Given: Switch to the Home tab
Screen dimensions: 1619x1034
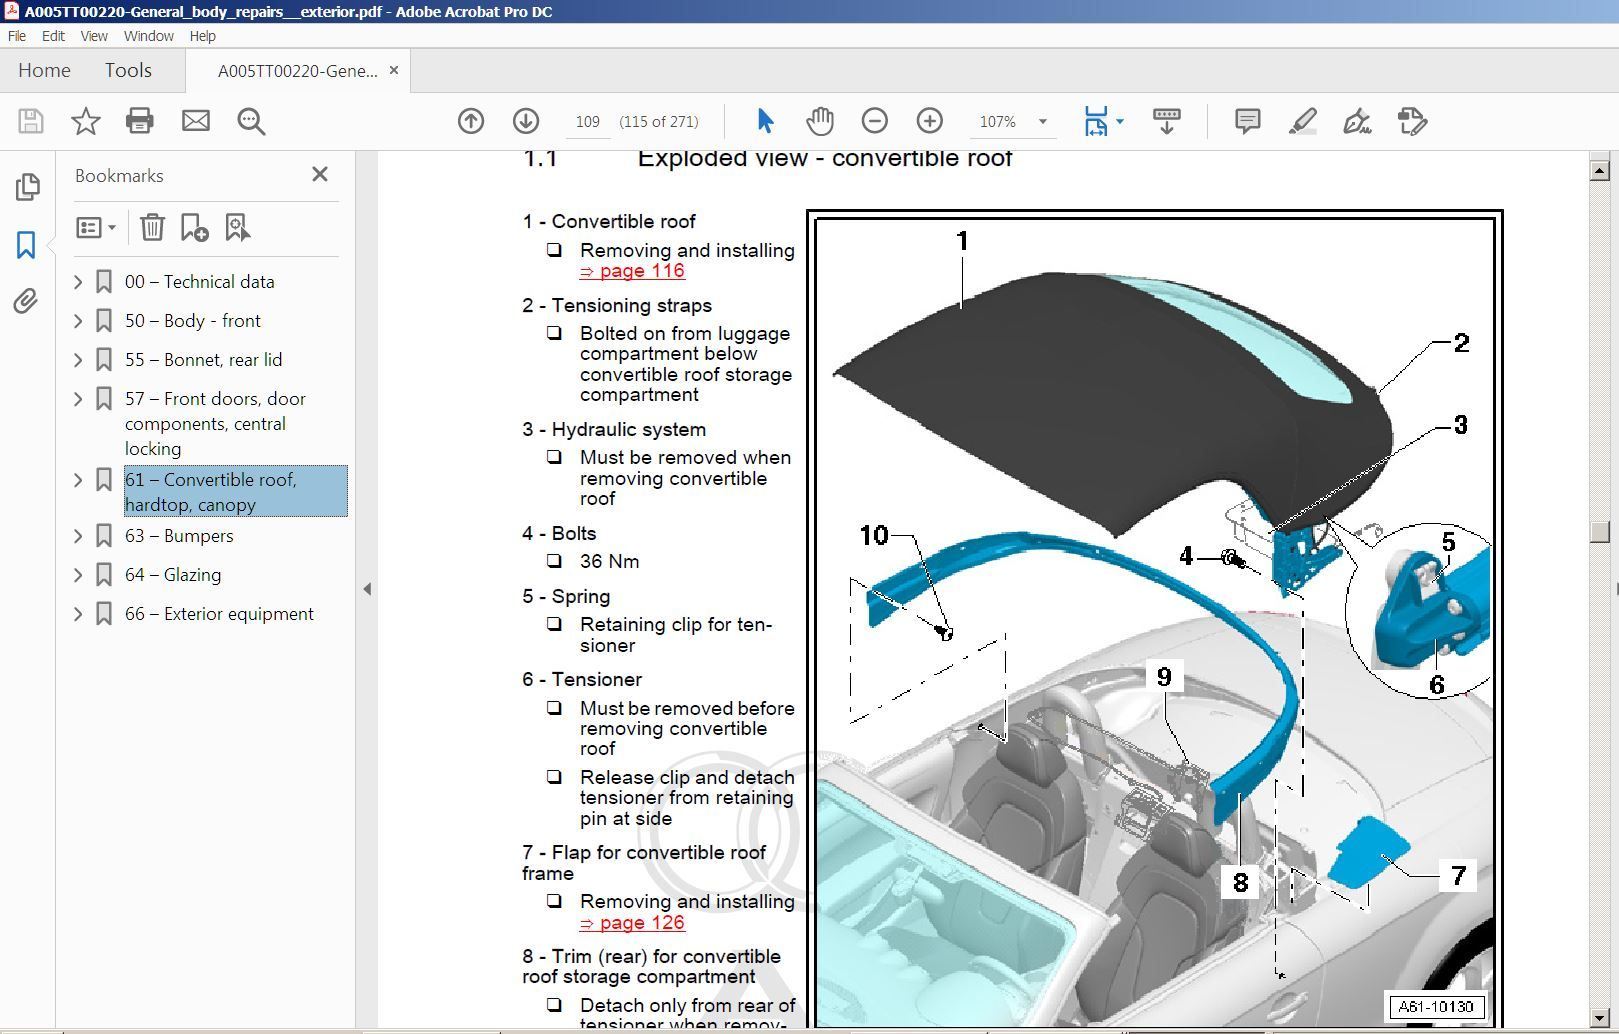Looking at the screenshot, I should point(44,70).
